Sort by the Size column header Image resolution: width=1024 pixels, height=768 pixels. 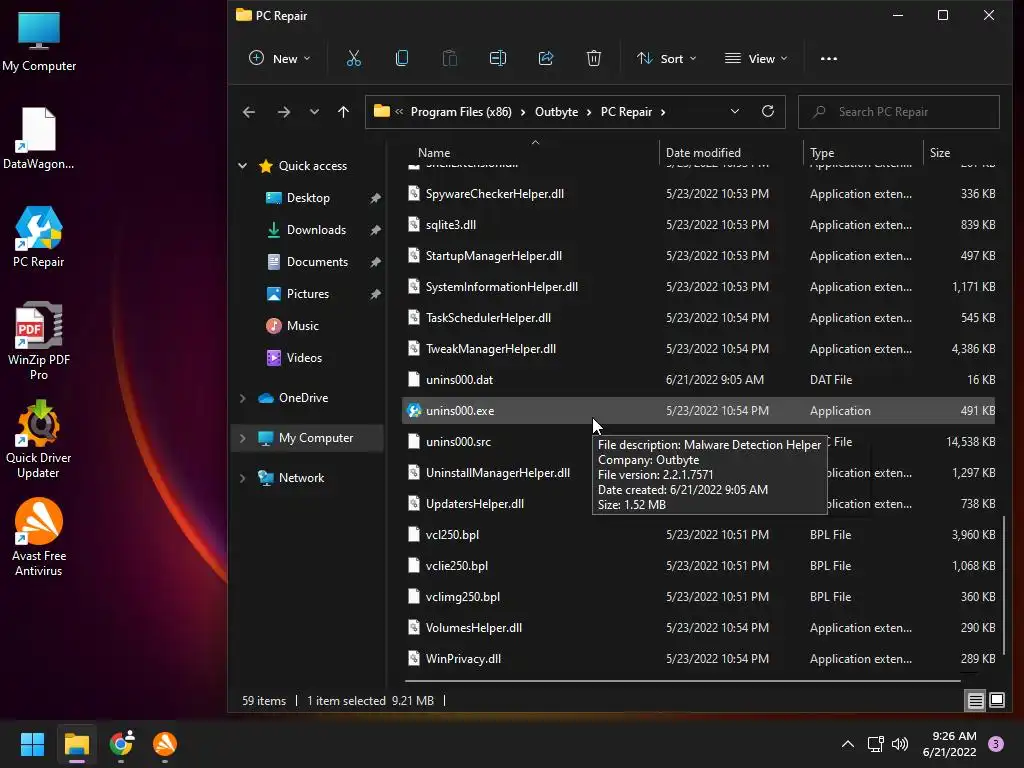(x=962, y=153)
